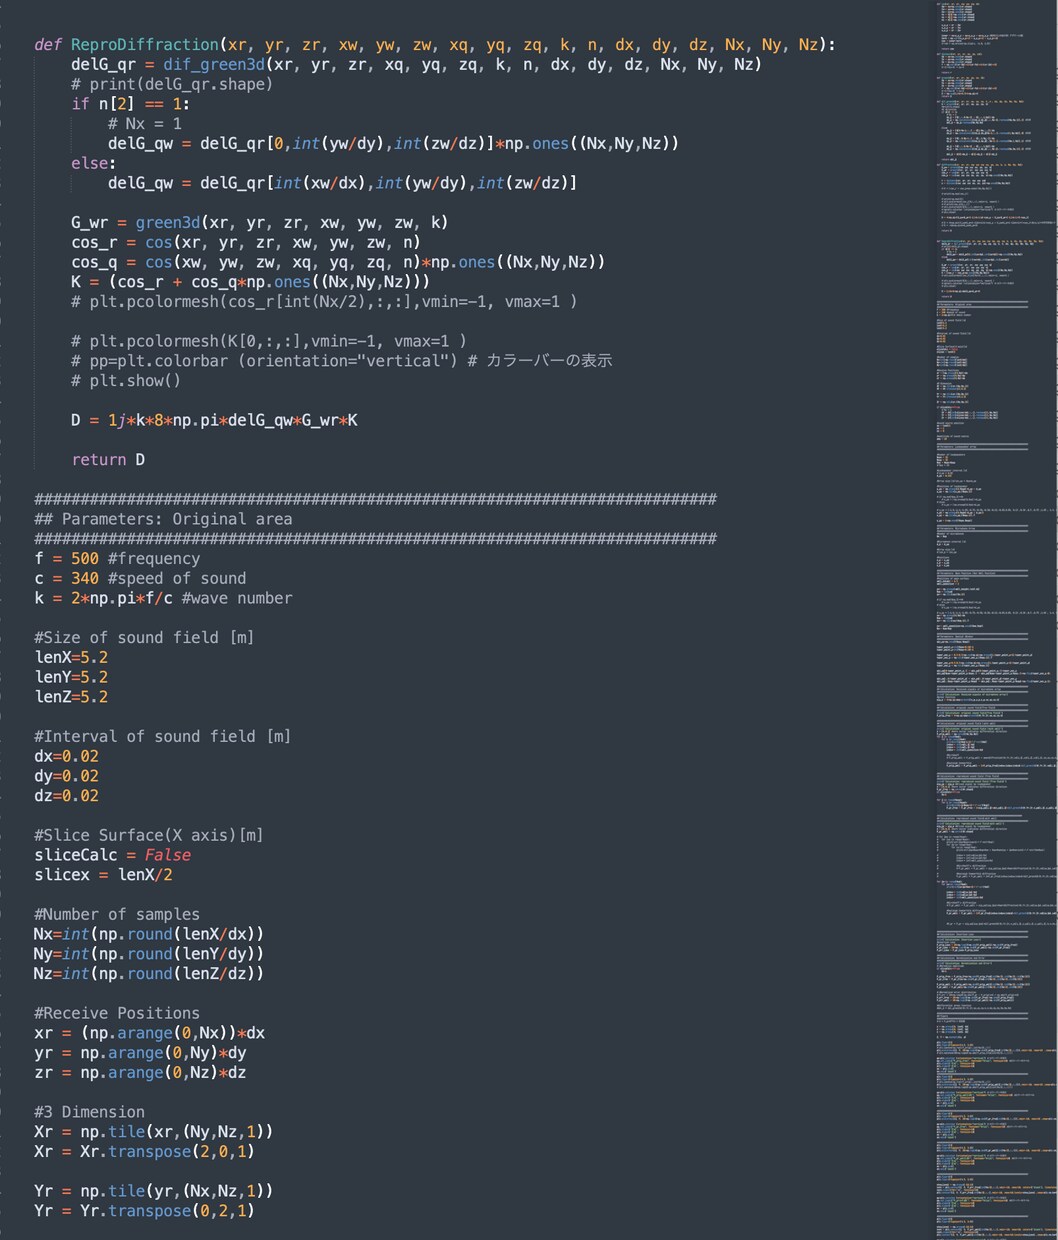Screen dimensions: 1058x1240
Task: Click the 'dx=0.02' assignment
Action: [x=66, y=756]
